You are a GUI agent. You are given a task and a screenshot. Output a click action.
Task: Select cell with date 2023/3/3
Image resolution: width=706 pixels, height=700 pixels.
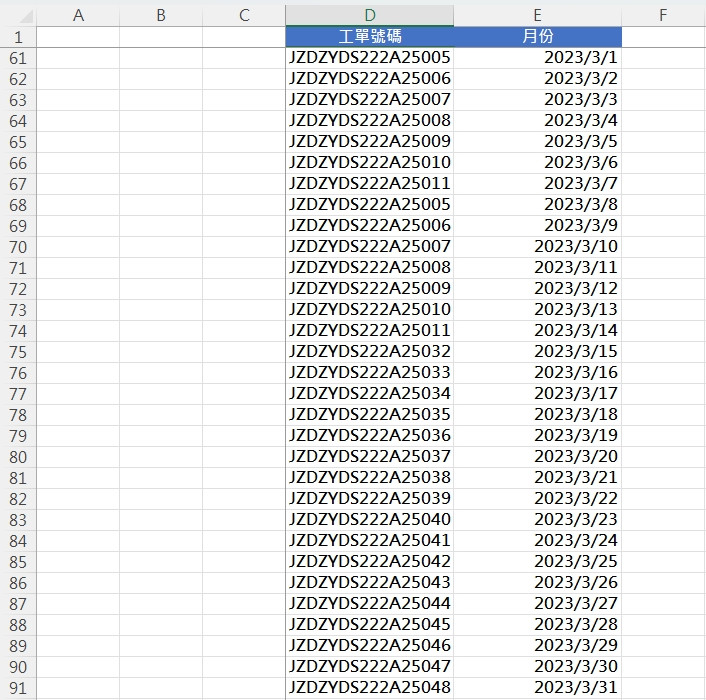click(x=538, y=99)
